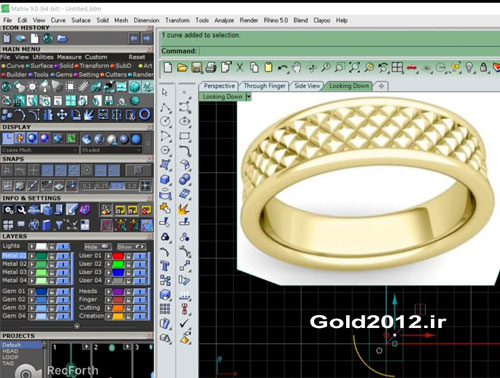The image size is (500, 378).
Task: Click the Icon History forward arrow
Action: point(147,39)
